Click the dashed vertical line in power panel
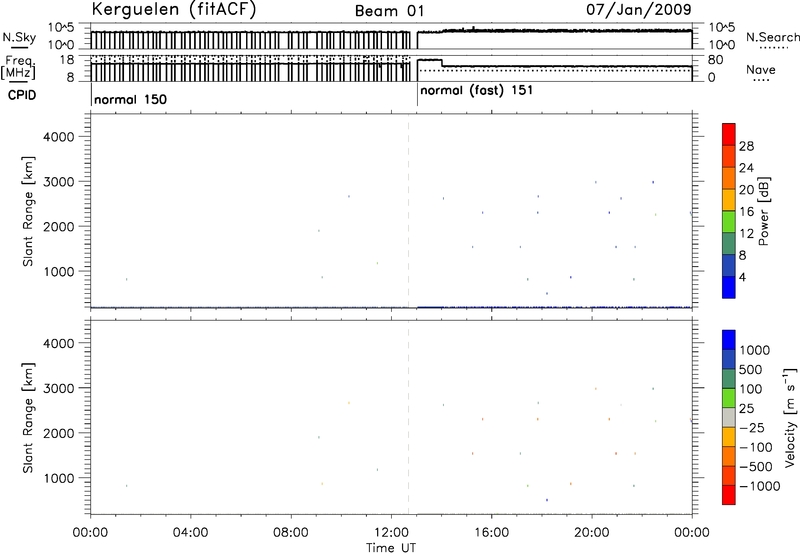The image size is (800, 554). point(408,211)
